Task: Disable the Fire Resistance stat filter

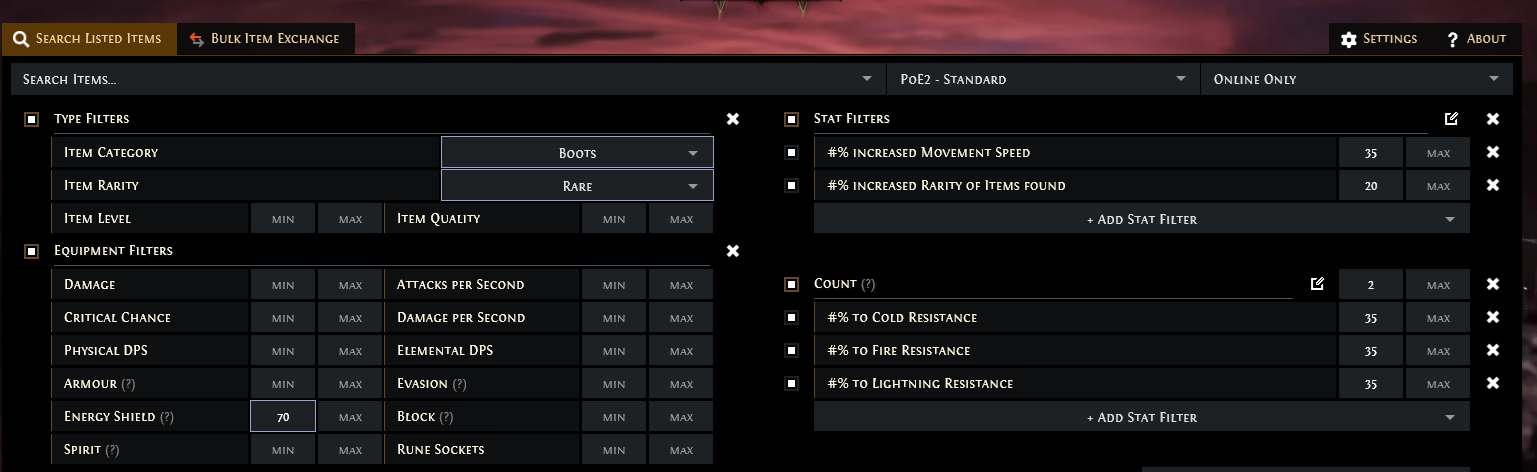Action: click(x=792, y=351)
